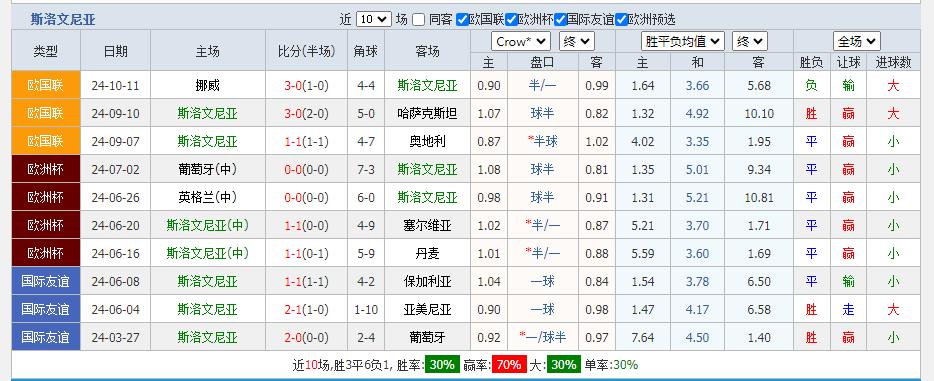Screen dimensions: 934x381
Task: Click handicap 半/一 in the 24-10-11 row
Action: tap(542, 85)
